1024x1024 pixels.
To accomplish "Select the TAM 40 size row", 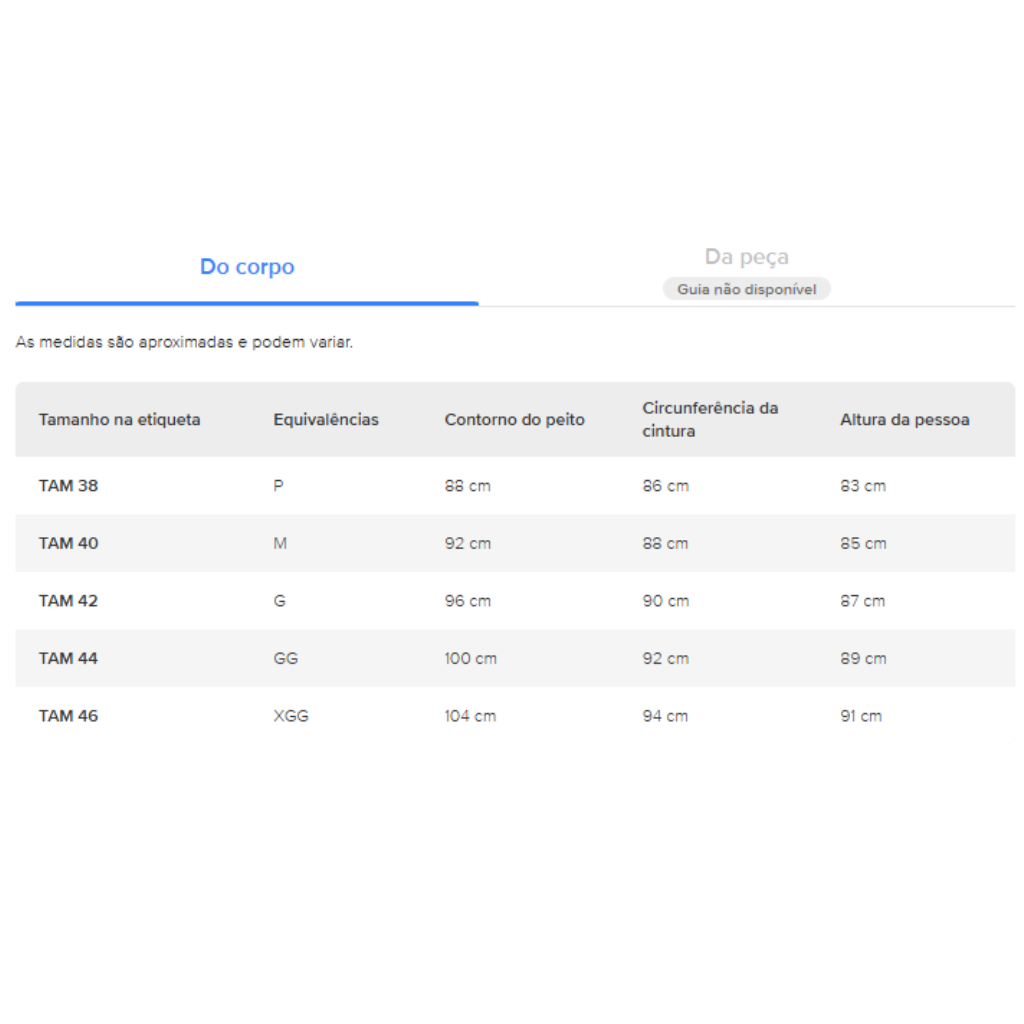I will coord(515,543).
